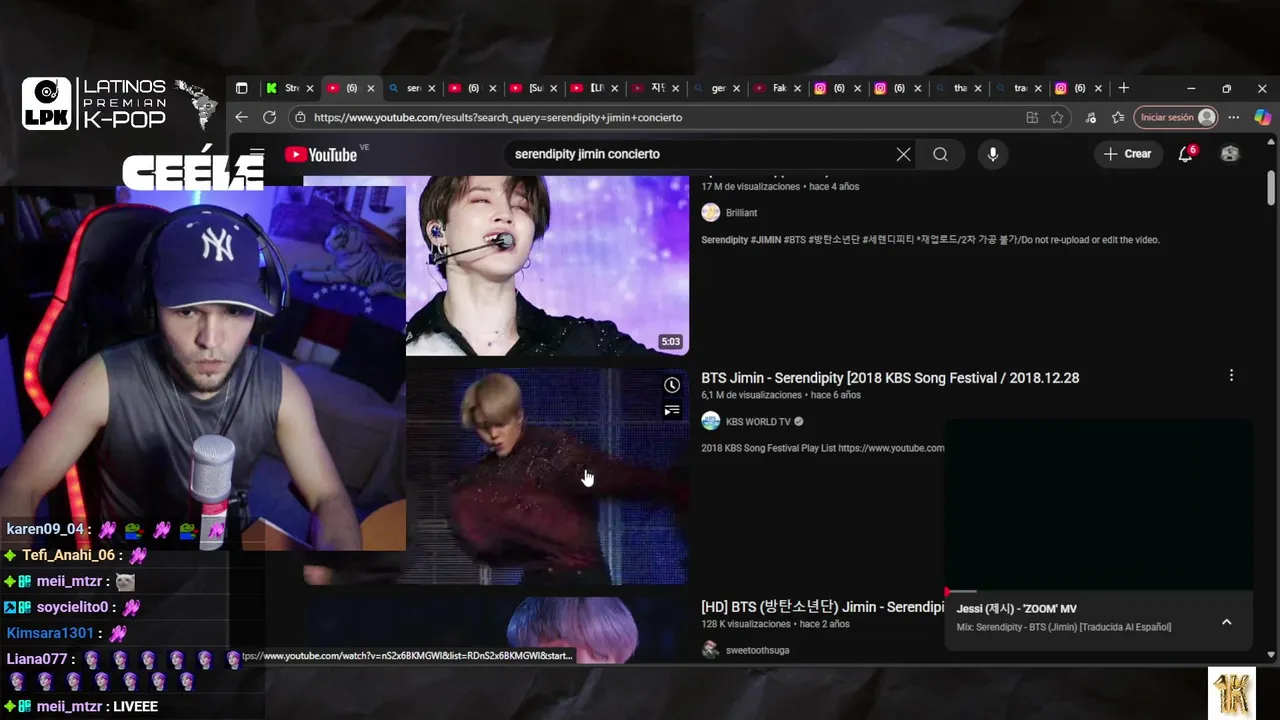Click Watch later clock on KBS Serendipity thumbnail
Image resolution: width=1280 pixels, height=720 pixels.
click(672, 385)
